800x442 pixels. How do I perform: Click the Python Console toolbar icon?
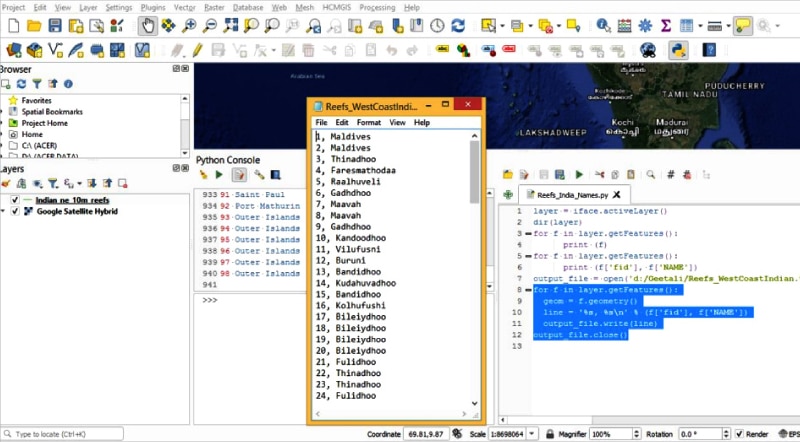(678, 48)
